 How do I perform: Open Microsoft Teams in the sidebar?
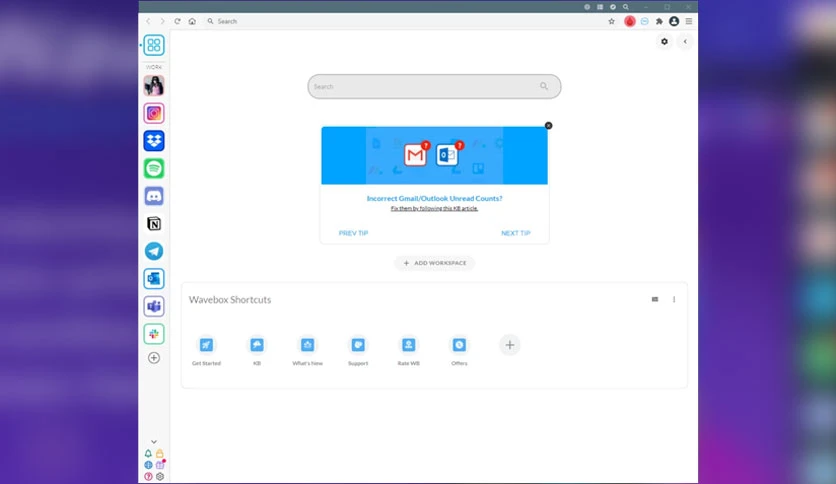click(x=154, y=306)
